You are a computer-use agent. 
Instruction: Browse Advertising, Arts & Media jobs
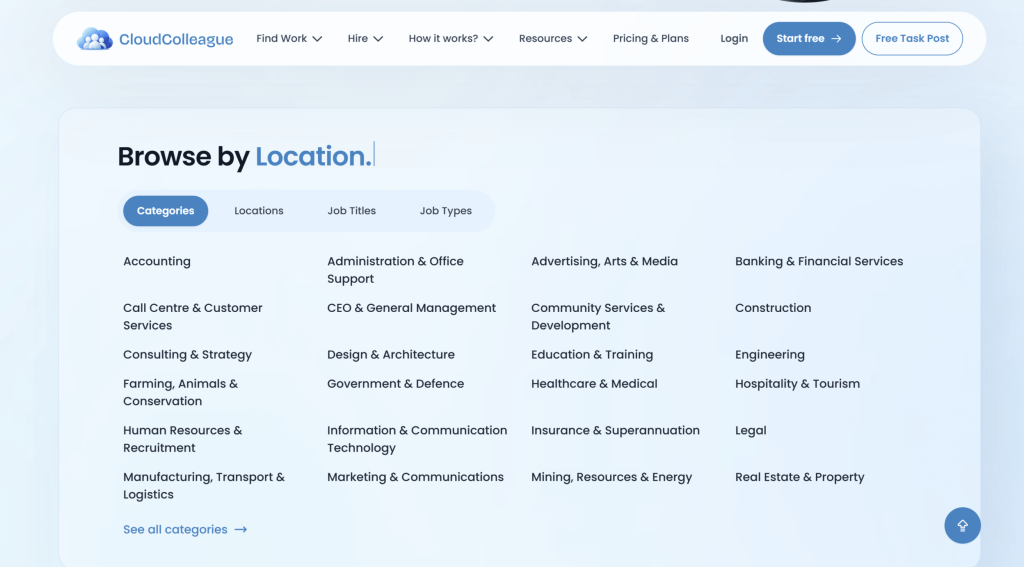click(604, 261)
